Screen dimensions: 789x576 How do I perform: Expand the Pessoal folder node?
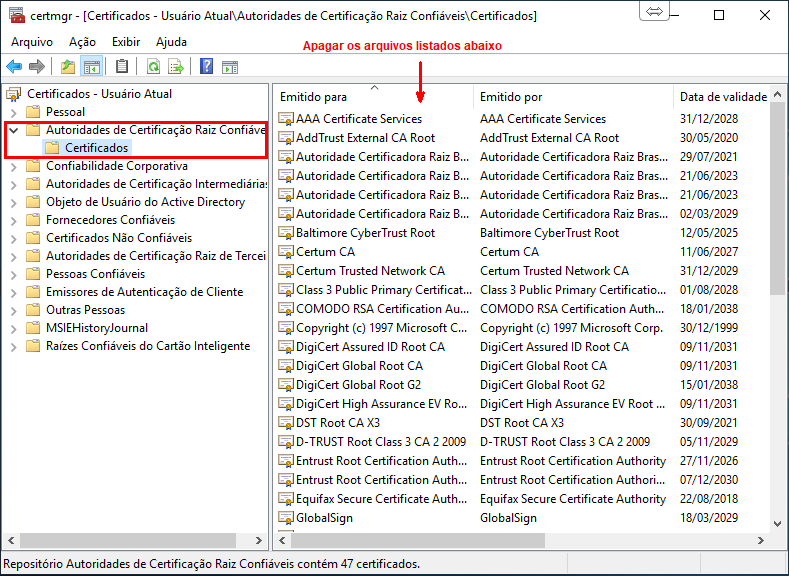click(x=13, y=112)
